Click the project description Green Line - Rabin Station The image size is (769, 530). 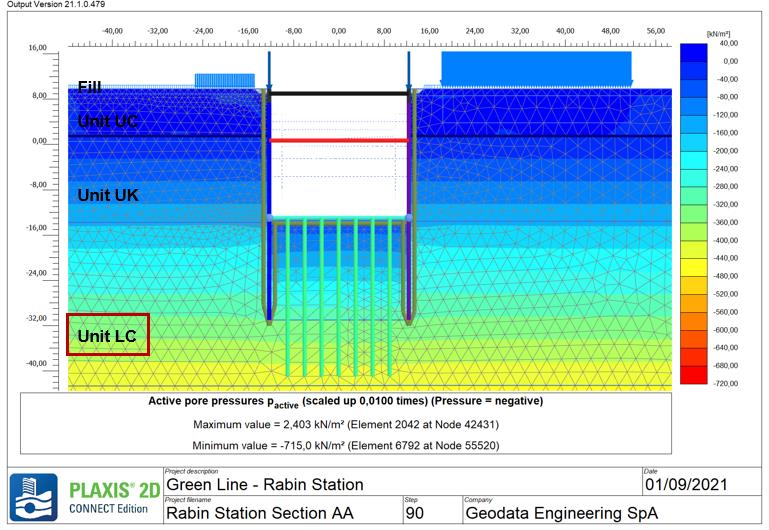pos(257,485)
